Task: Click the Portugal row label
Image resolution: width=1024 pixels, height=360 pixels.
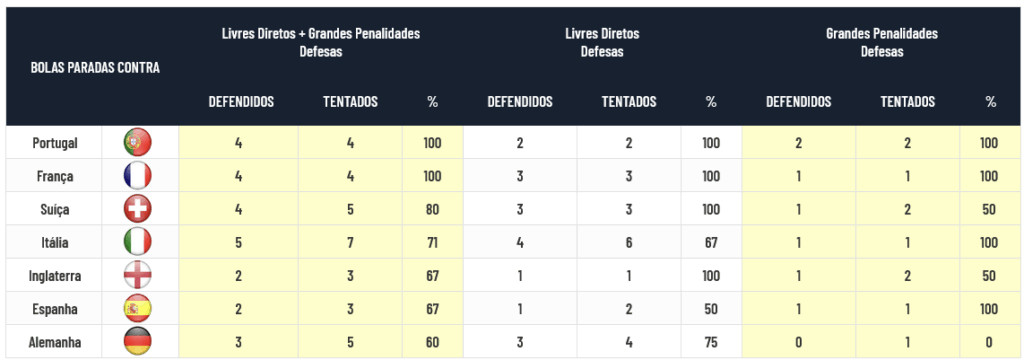Action: tap(55, 142)
